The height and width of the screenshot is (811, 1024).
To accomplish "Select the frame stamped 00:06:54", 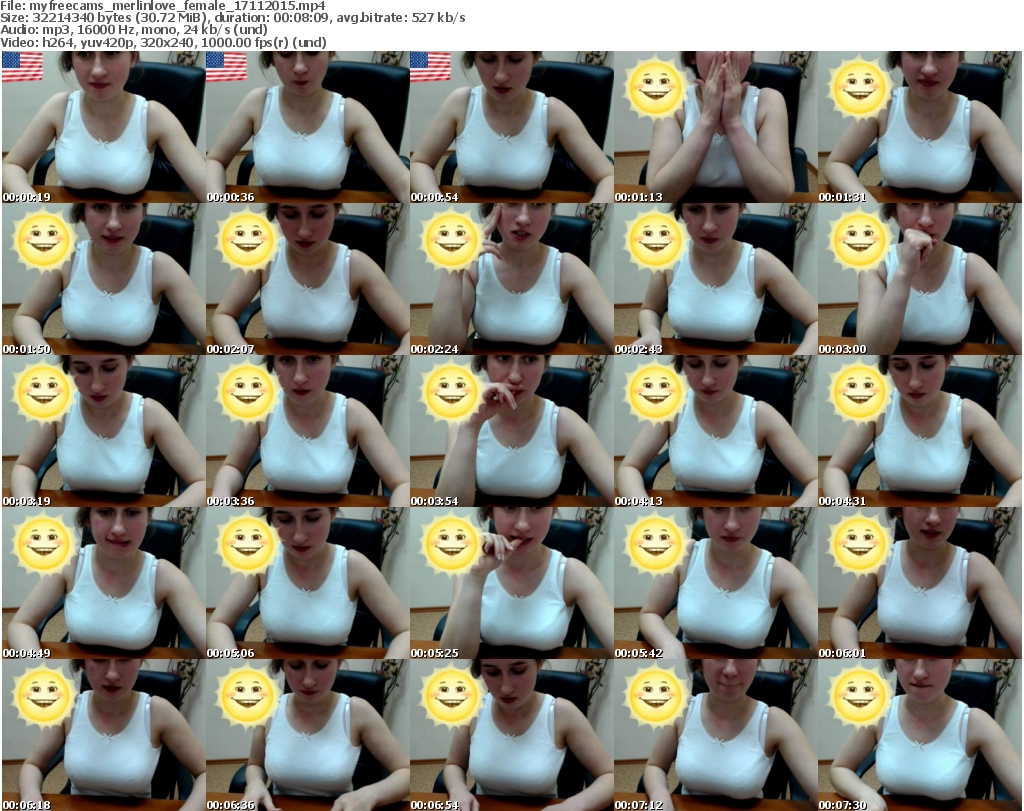I will pos(511,735).
